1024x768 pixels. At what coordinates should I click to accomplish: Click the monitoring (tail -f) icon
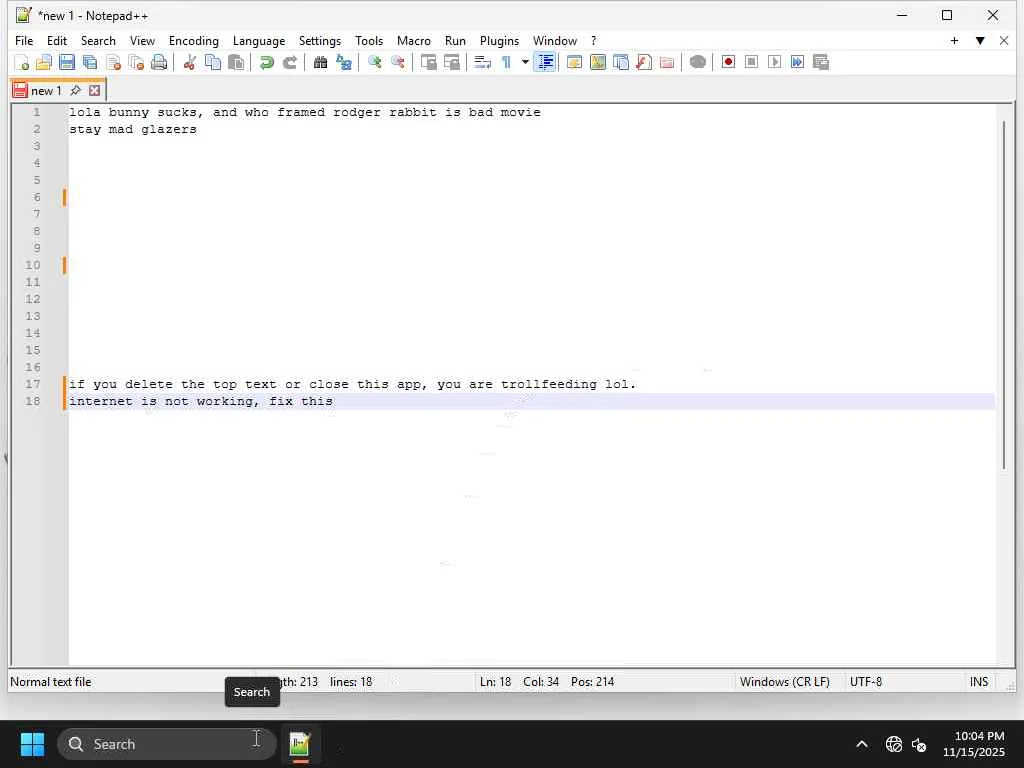pos(697,62)
